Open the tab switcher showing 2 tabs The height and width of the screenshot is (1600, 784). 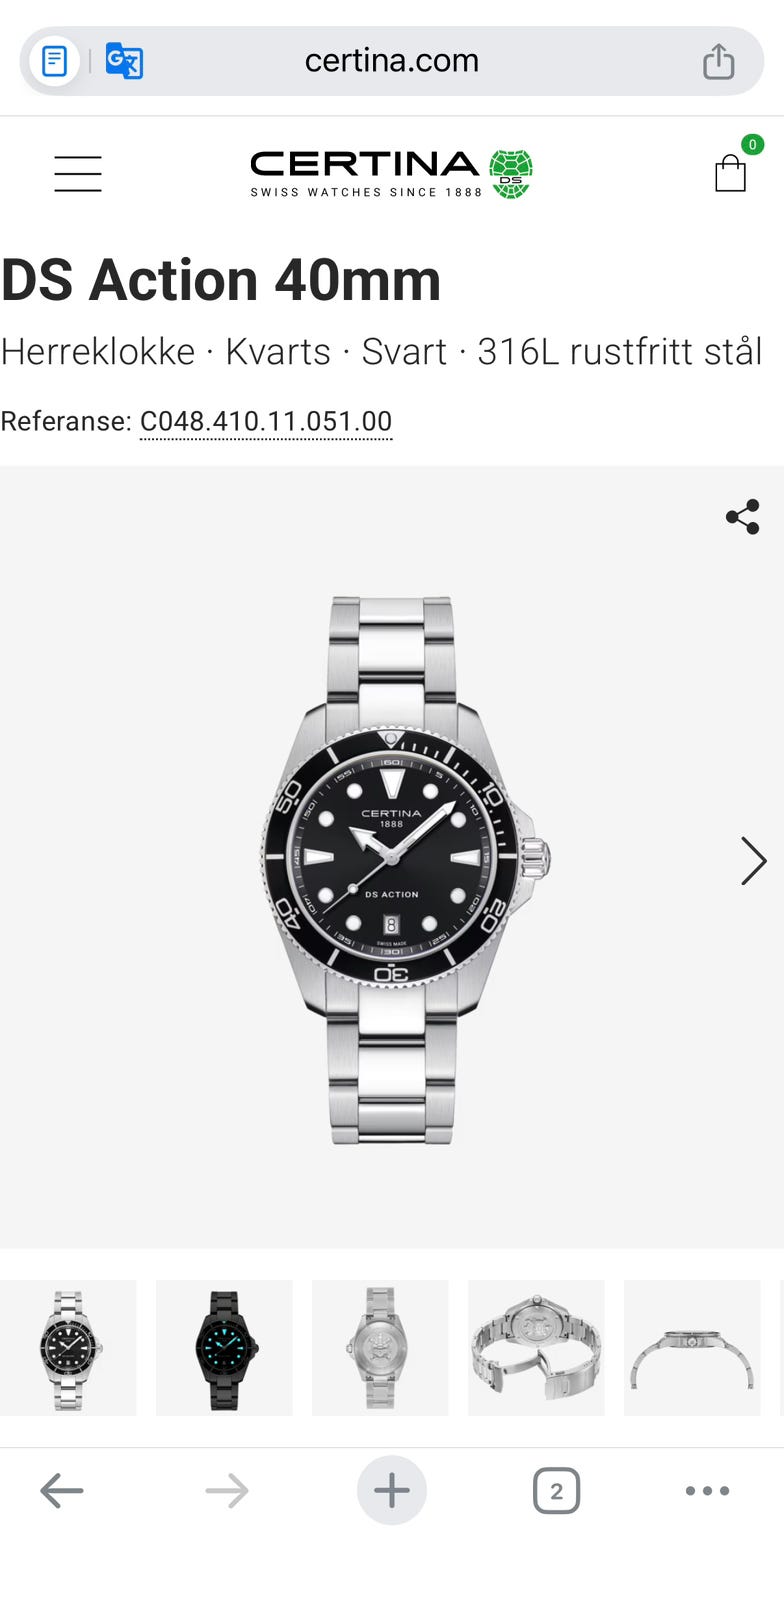coord(556,1491)
